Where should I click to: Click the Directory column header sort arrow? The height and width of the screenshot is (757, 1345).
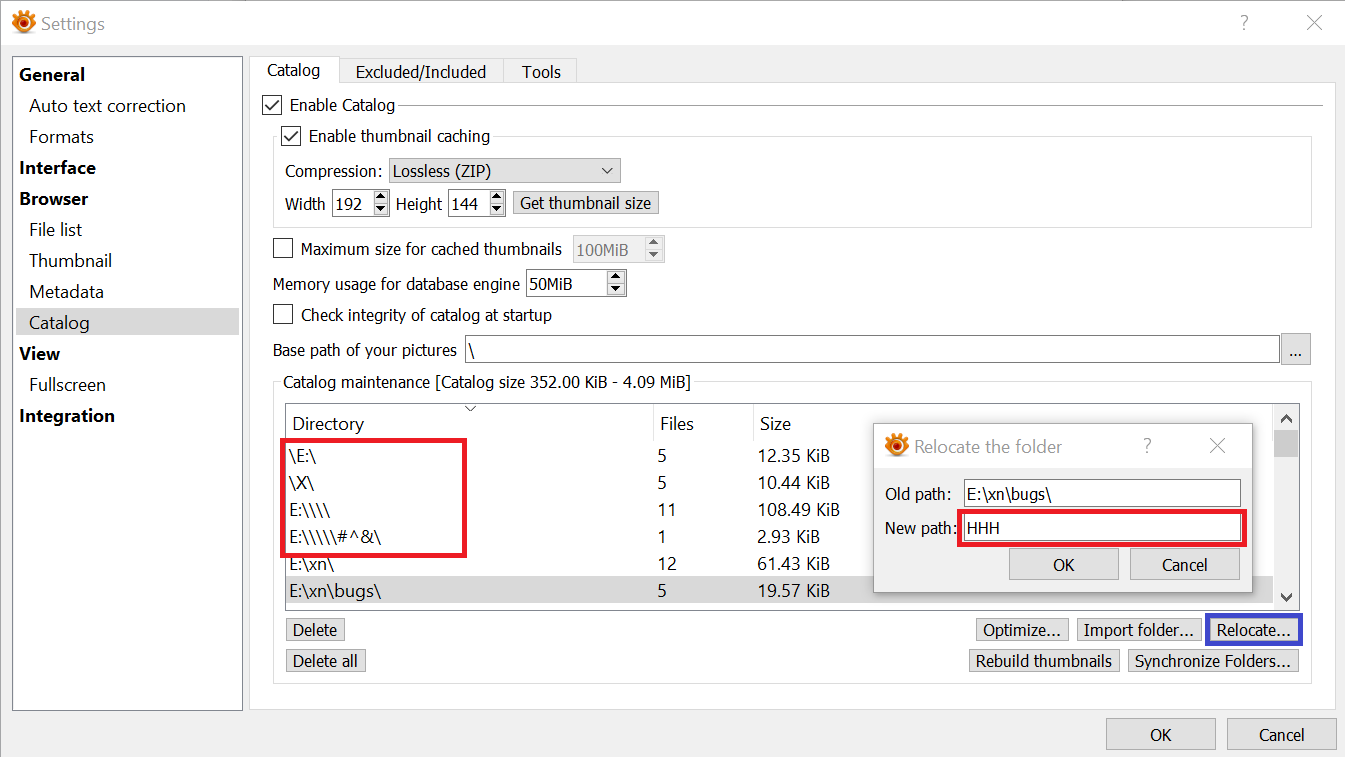pos(470,408)
